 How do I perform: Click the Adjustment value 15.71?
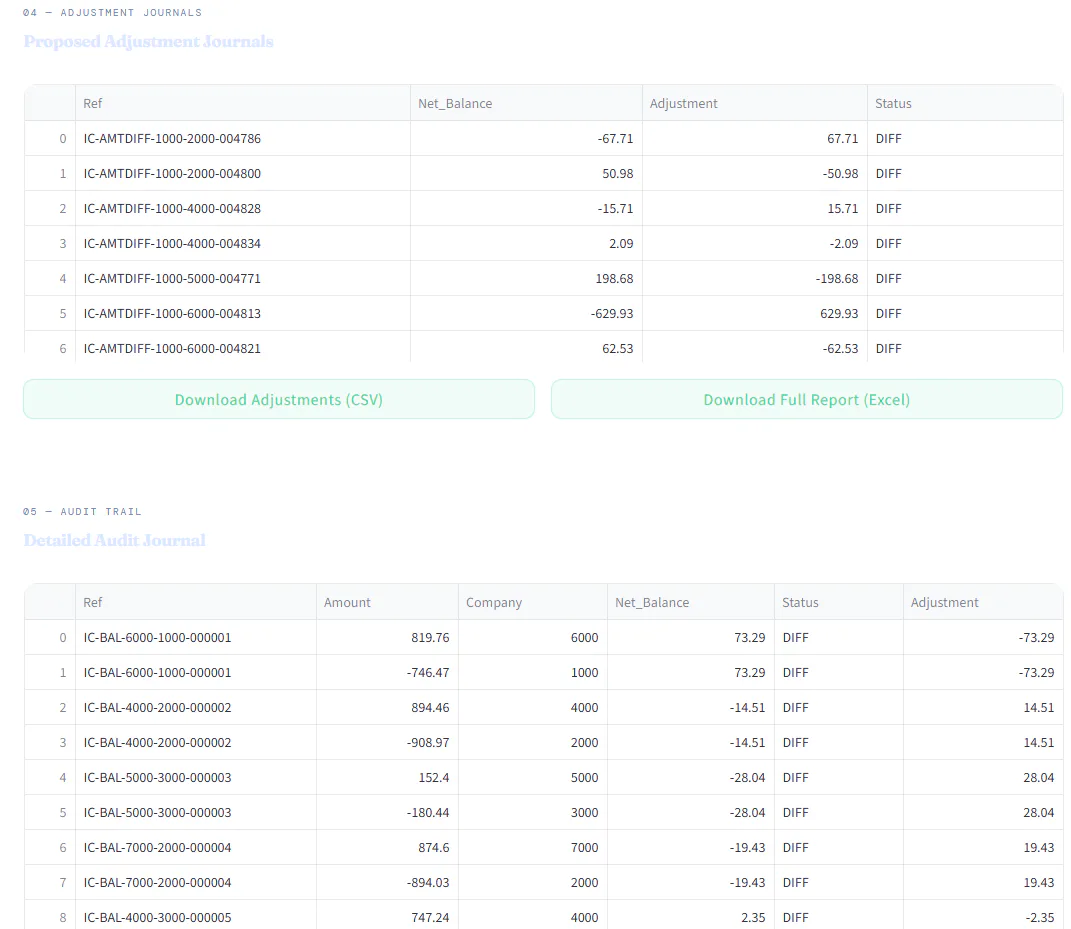click(755, 208)
